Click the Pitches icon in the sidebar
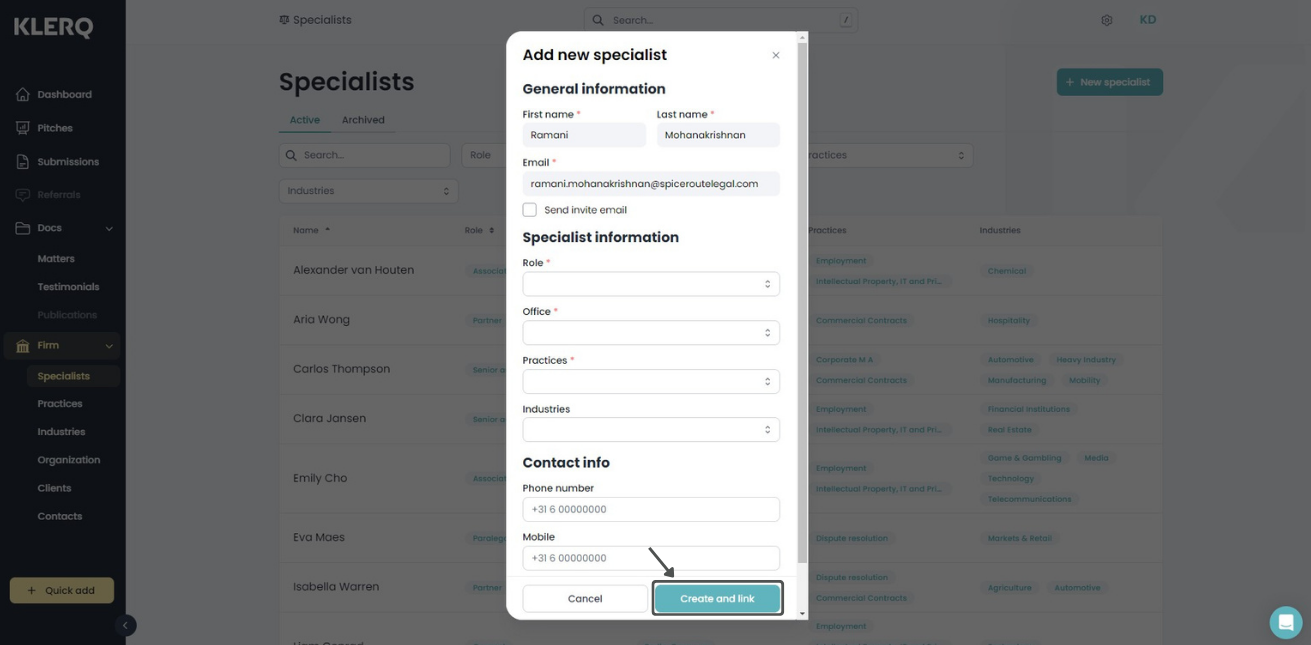 (x=23, y=128)
